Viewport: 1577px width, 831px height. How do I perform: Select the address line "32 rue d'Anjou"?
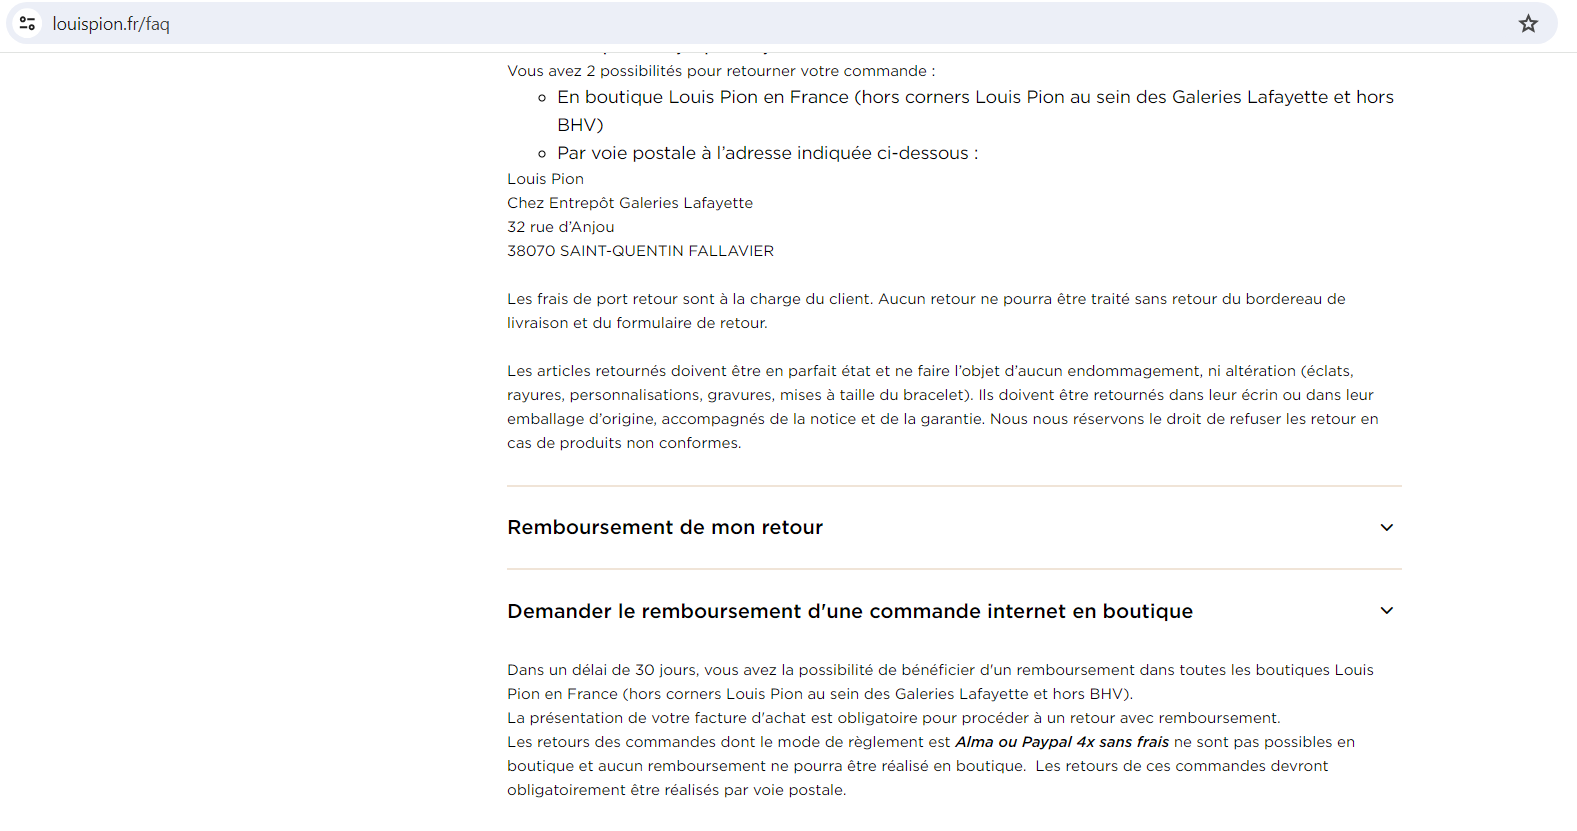560,227
